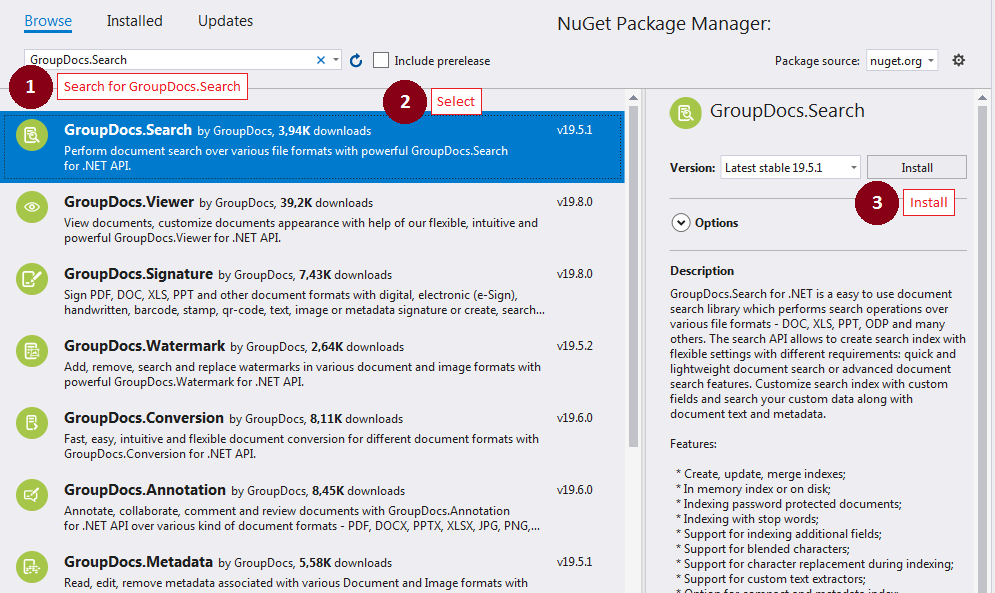Click the GroupDocs.Annotation package icon
Screen dimensions: 995x593
click(x=32, y=495)
